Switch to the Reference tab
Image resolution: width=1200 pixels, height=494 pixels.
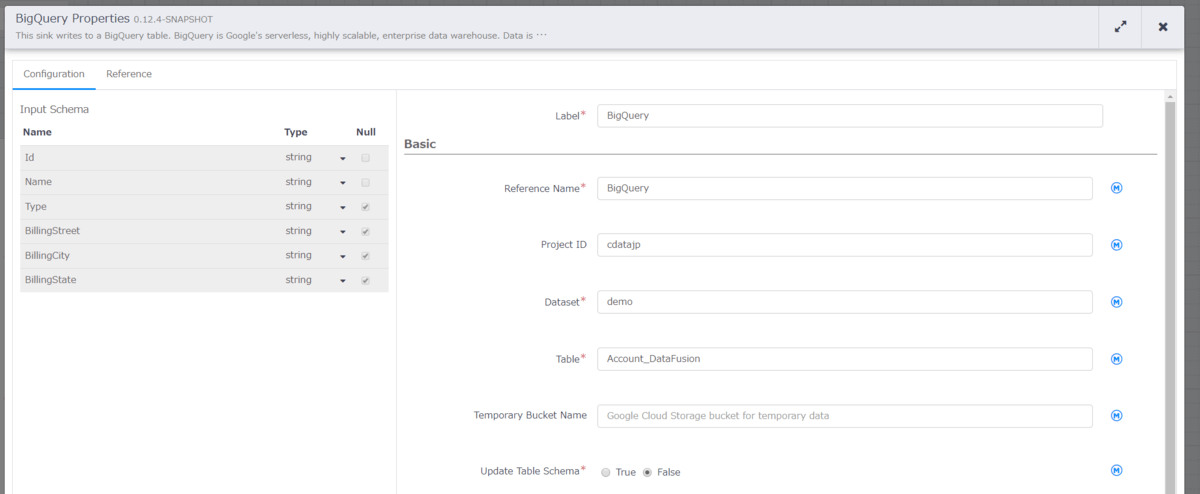click(x=129, y=74)
